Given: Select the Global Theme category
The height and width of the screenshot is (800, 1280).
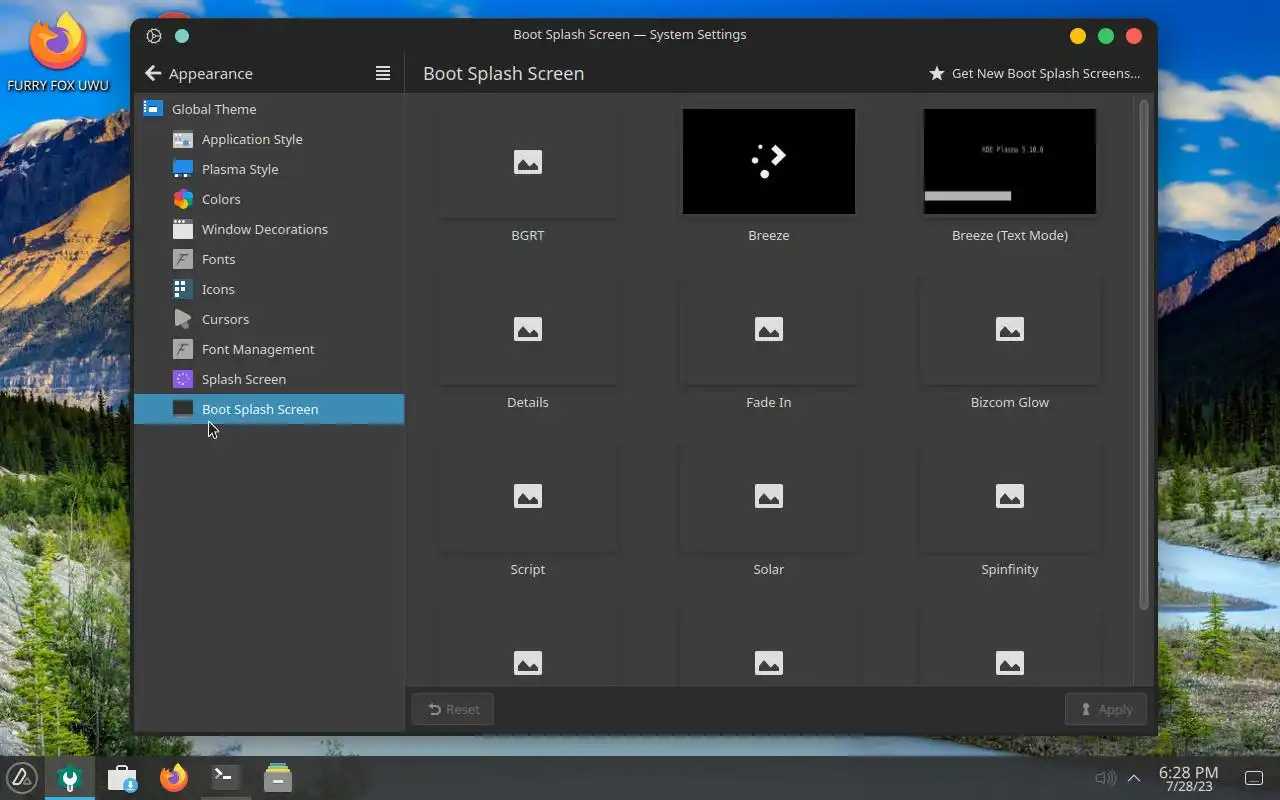Looking at the screenshot, I should click(269, 109).
